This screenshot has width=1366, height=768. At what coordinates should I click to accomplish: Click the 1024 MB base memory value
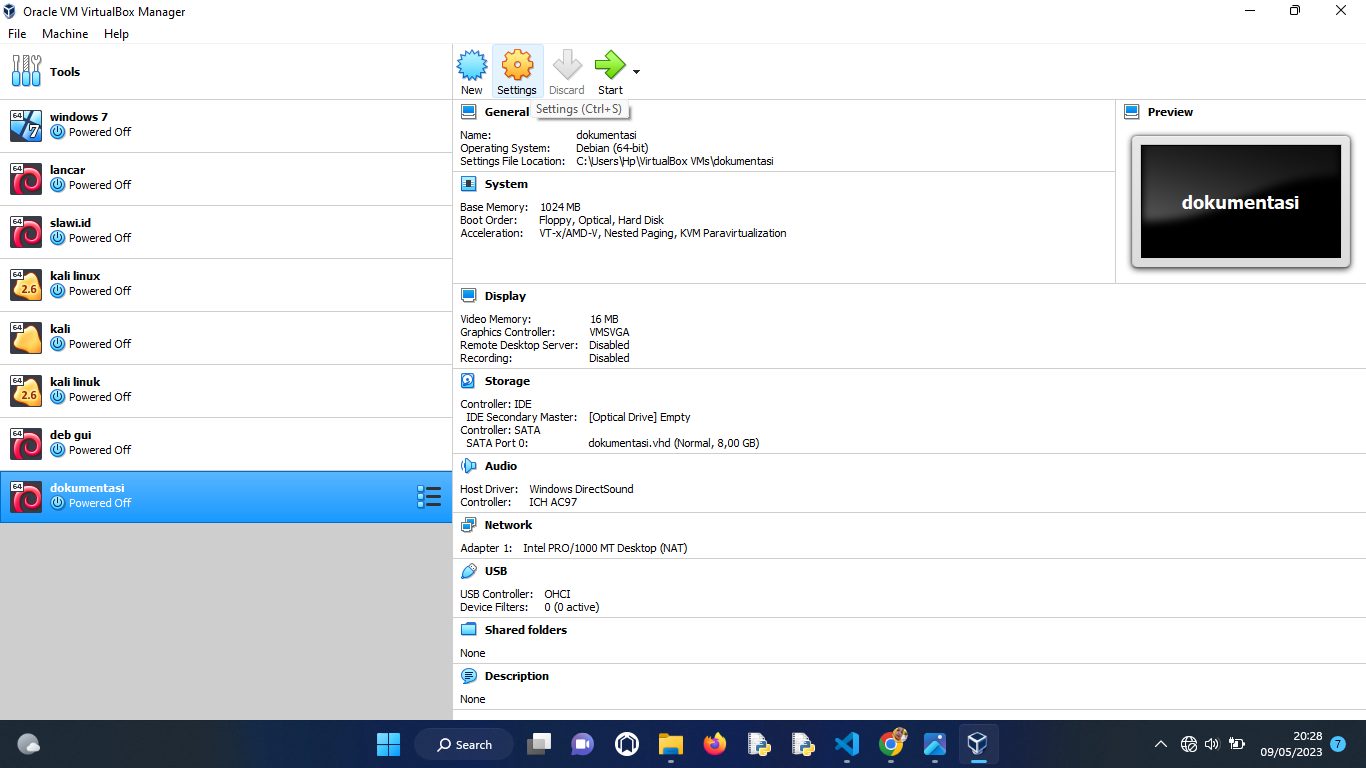coord(560,207)
